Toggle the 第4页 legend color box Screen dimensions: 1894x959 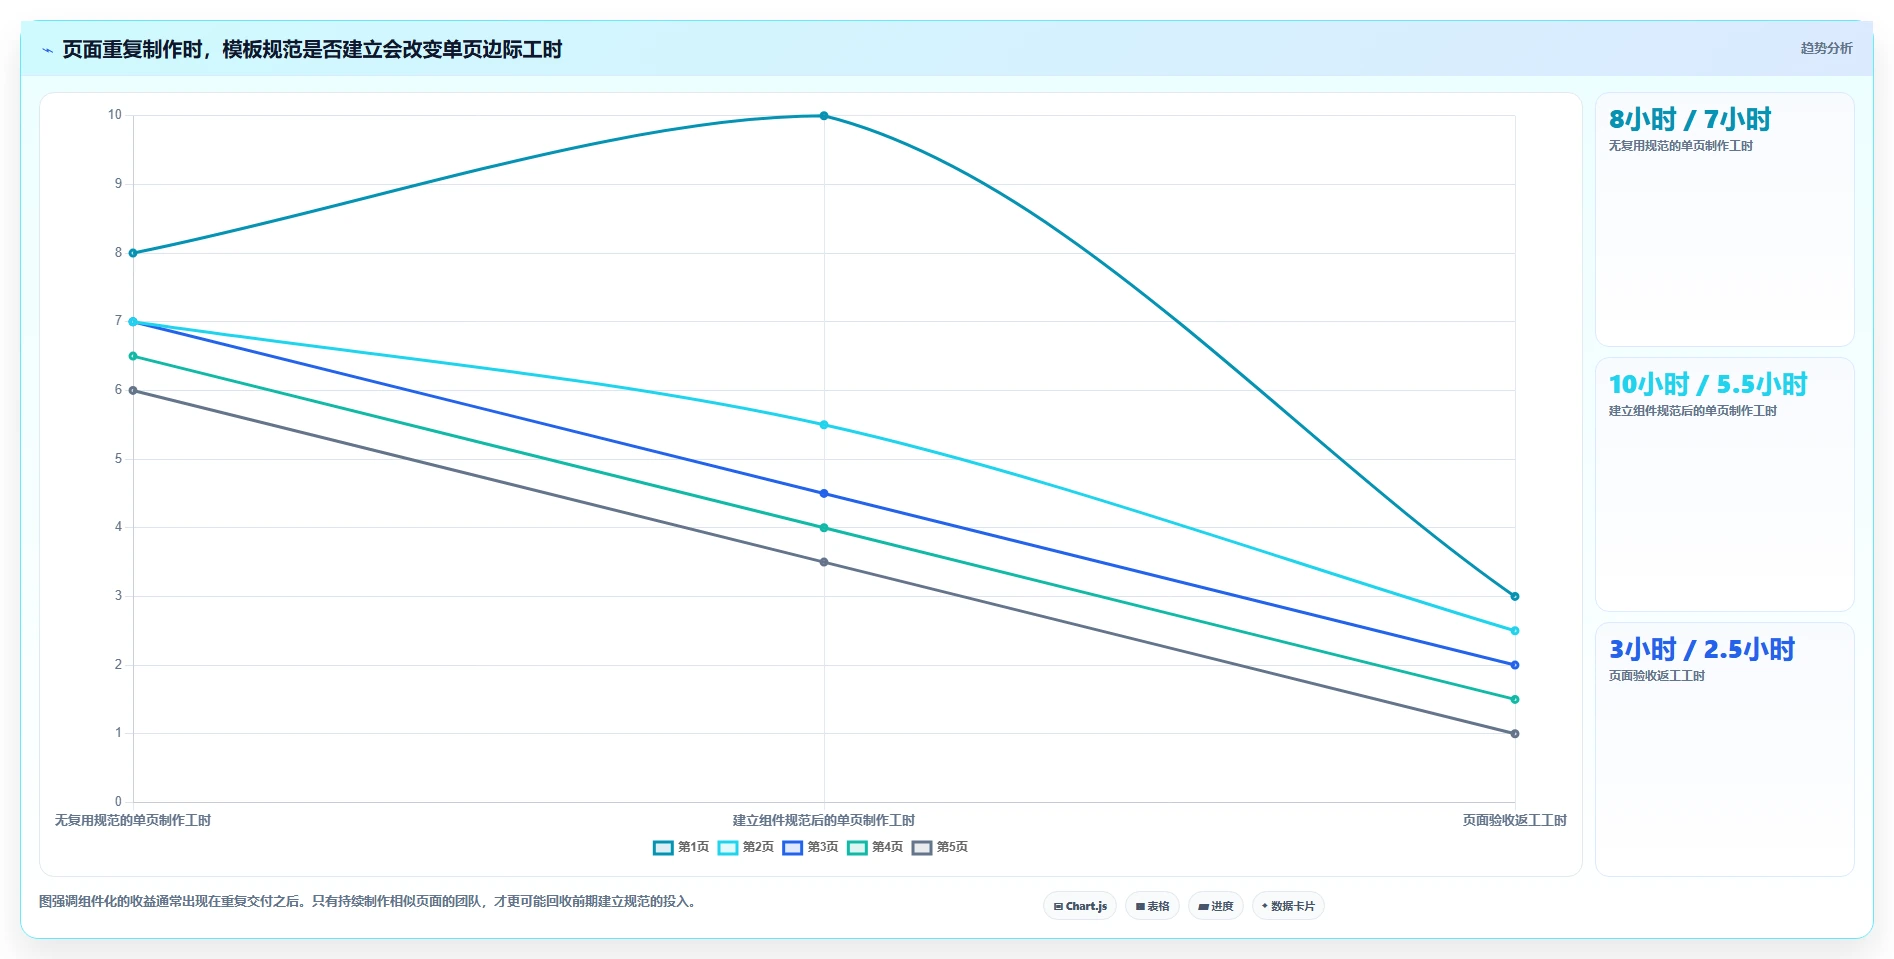tap(857, 848)
